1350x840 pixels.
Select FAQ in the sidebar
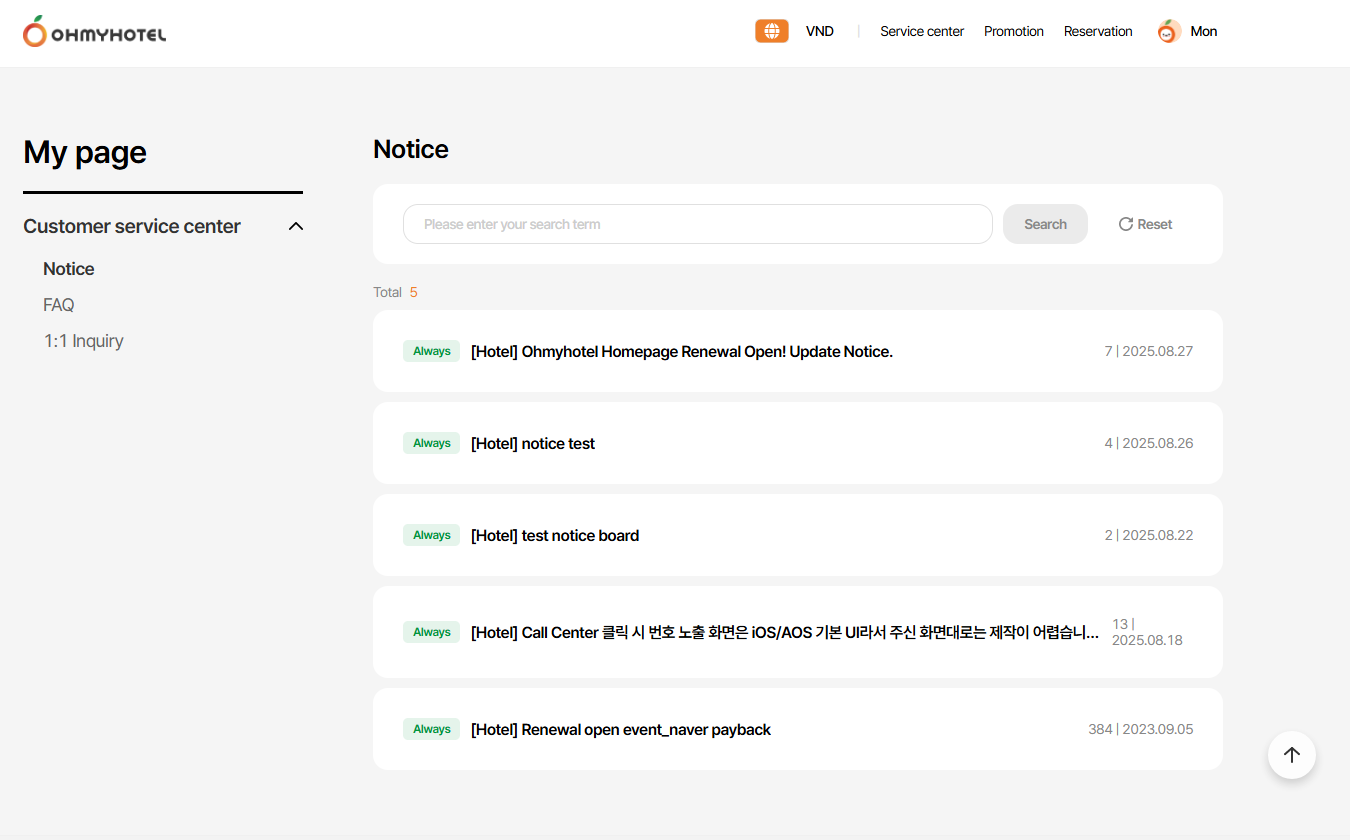pyautogui.click(x=59, y=305)
